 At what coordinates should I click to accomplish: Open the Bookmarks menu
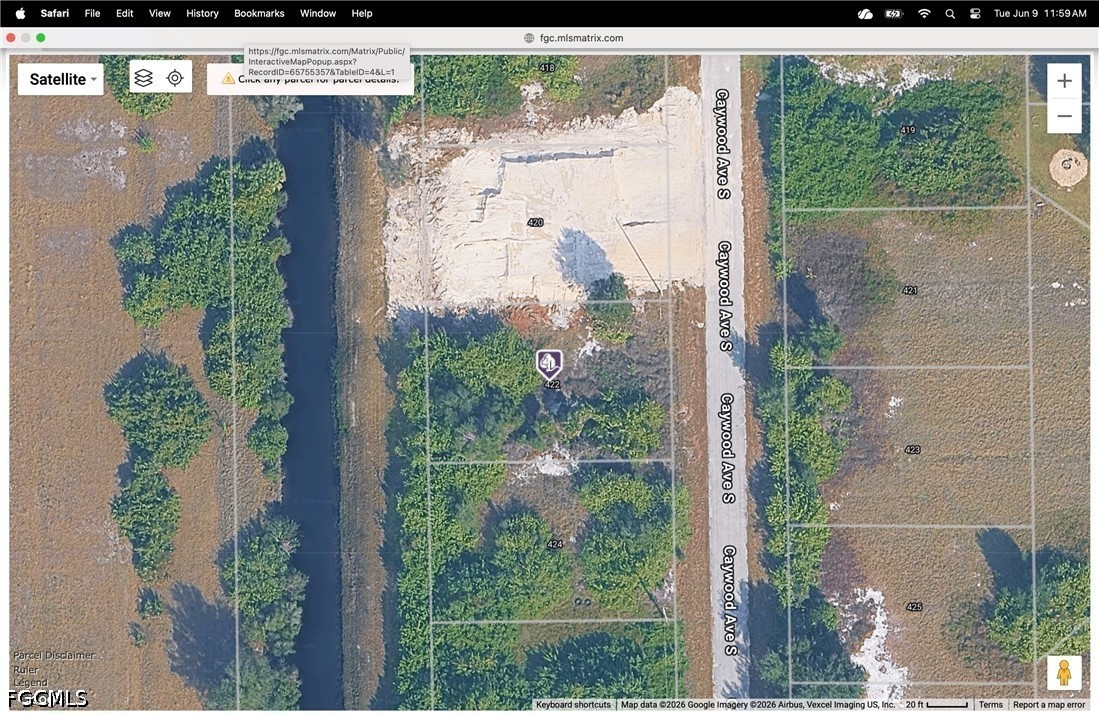(259, 13)
